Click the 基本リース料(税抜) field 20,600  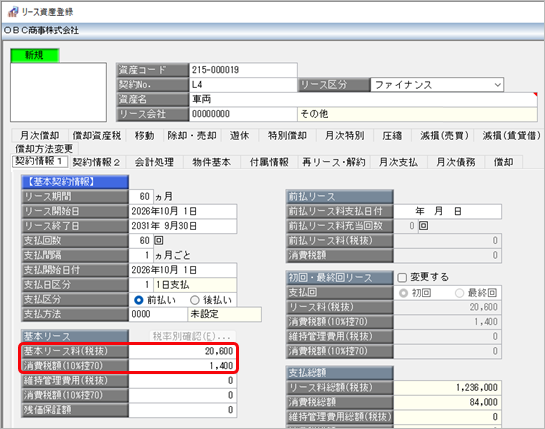(x=183, y=351)
